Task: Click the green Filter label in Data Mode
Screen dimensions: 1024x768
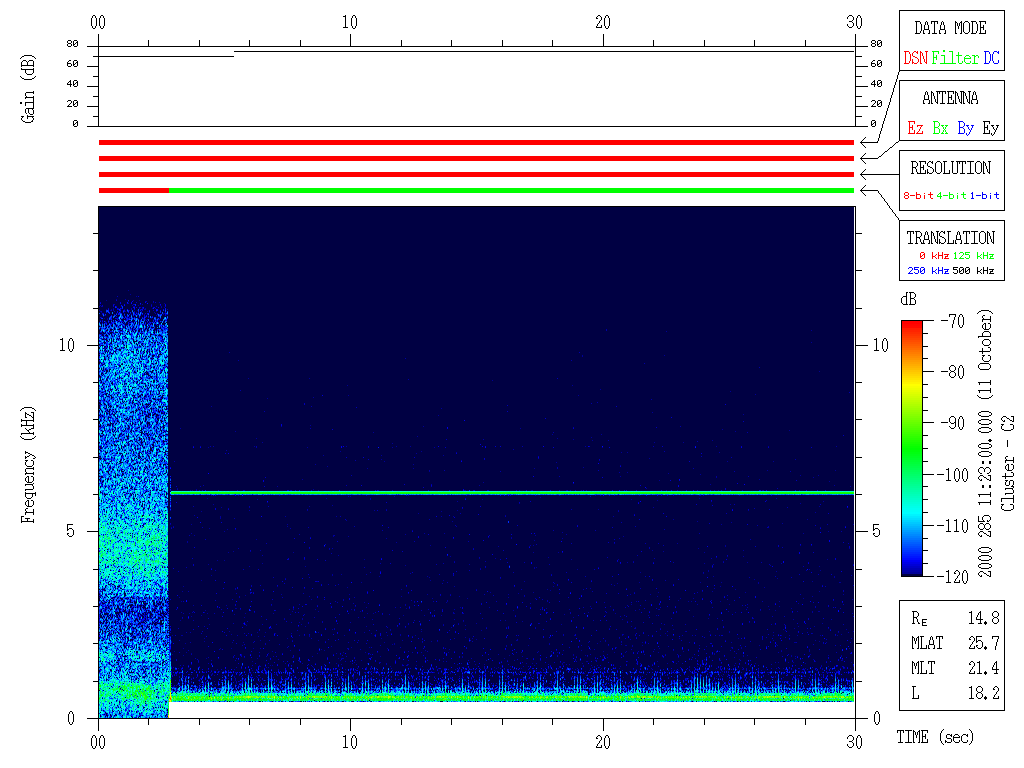Action: tap(955, 58)
